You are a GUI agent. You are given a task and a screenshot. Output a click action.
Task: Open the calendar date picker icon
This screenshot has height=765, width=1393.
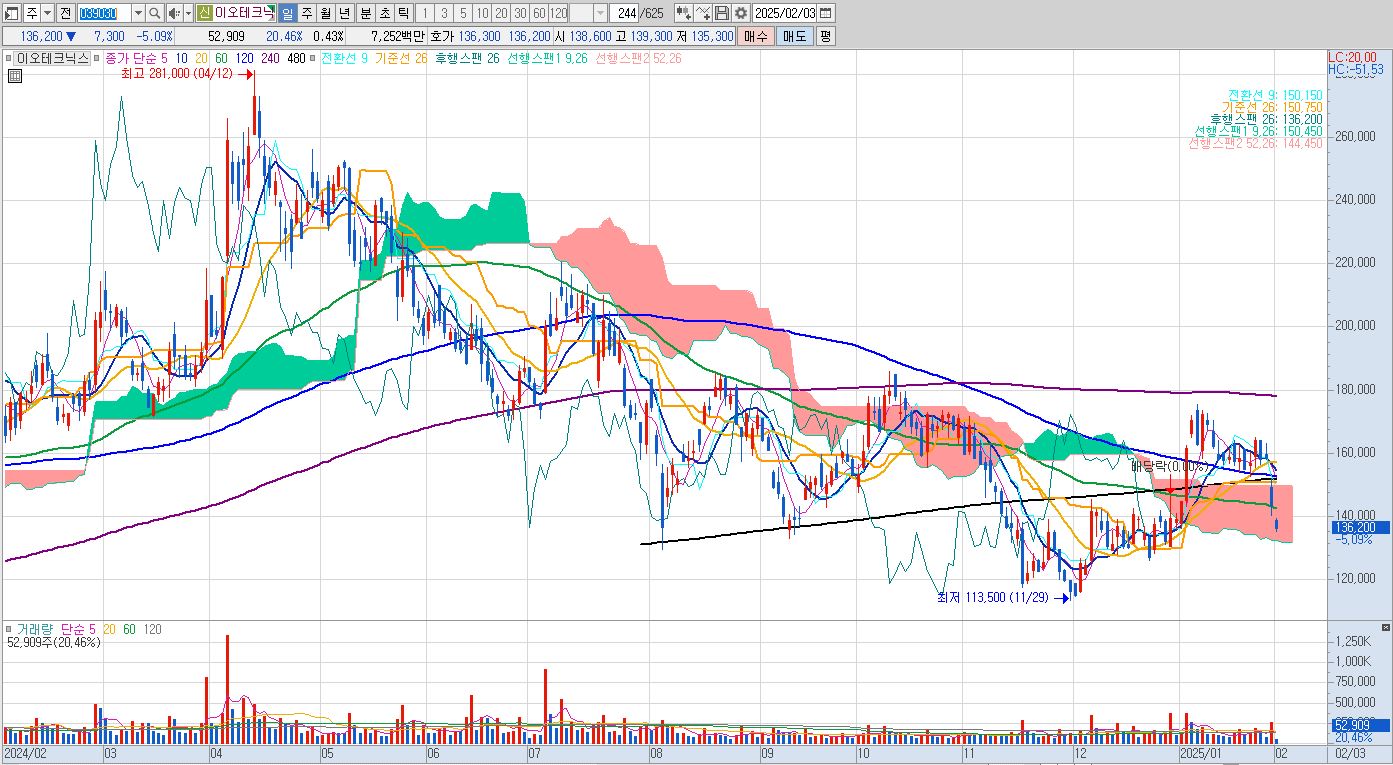click(825, 13)
